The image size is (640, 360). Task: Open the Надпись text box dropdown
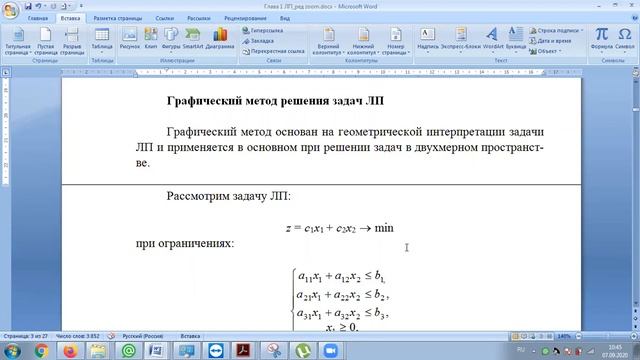pos(428,41)
